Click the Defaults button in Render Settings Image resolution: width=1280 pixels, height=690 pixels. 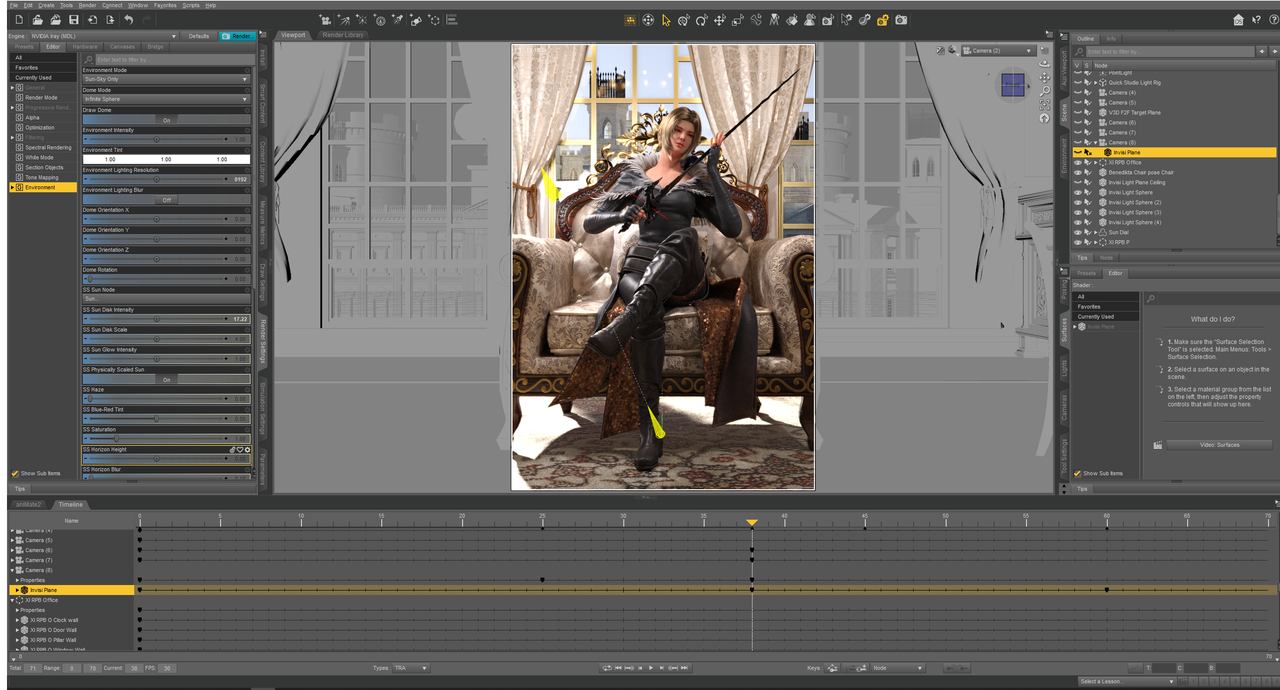click(199, 36)
